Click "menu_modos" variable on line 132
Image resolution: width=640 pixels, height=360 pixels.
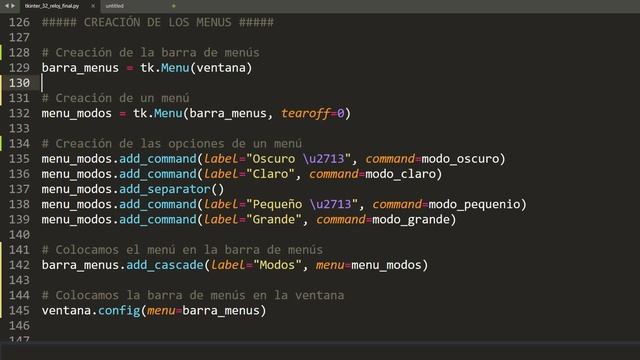(76, 113)
